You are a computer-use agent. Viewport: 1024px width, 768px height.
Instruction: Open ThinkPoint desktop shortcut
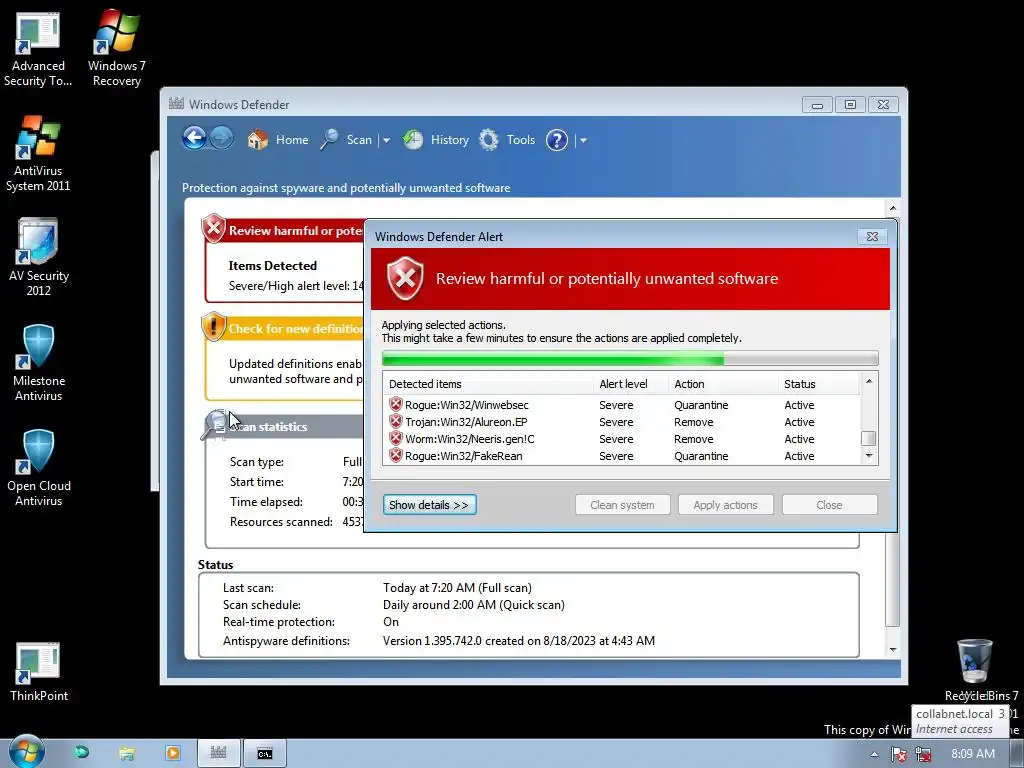39,672
